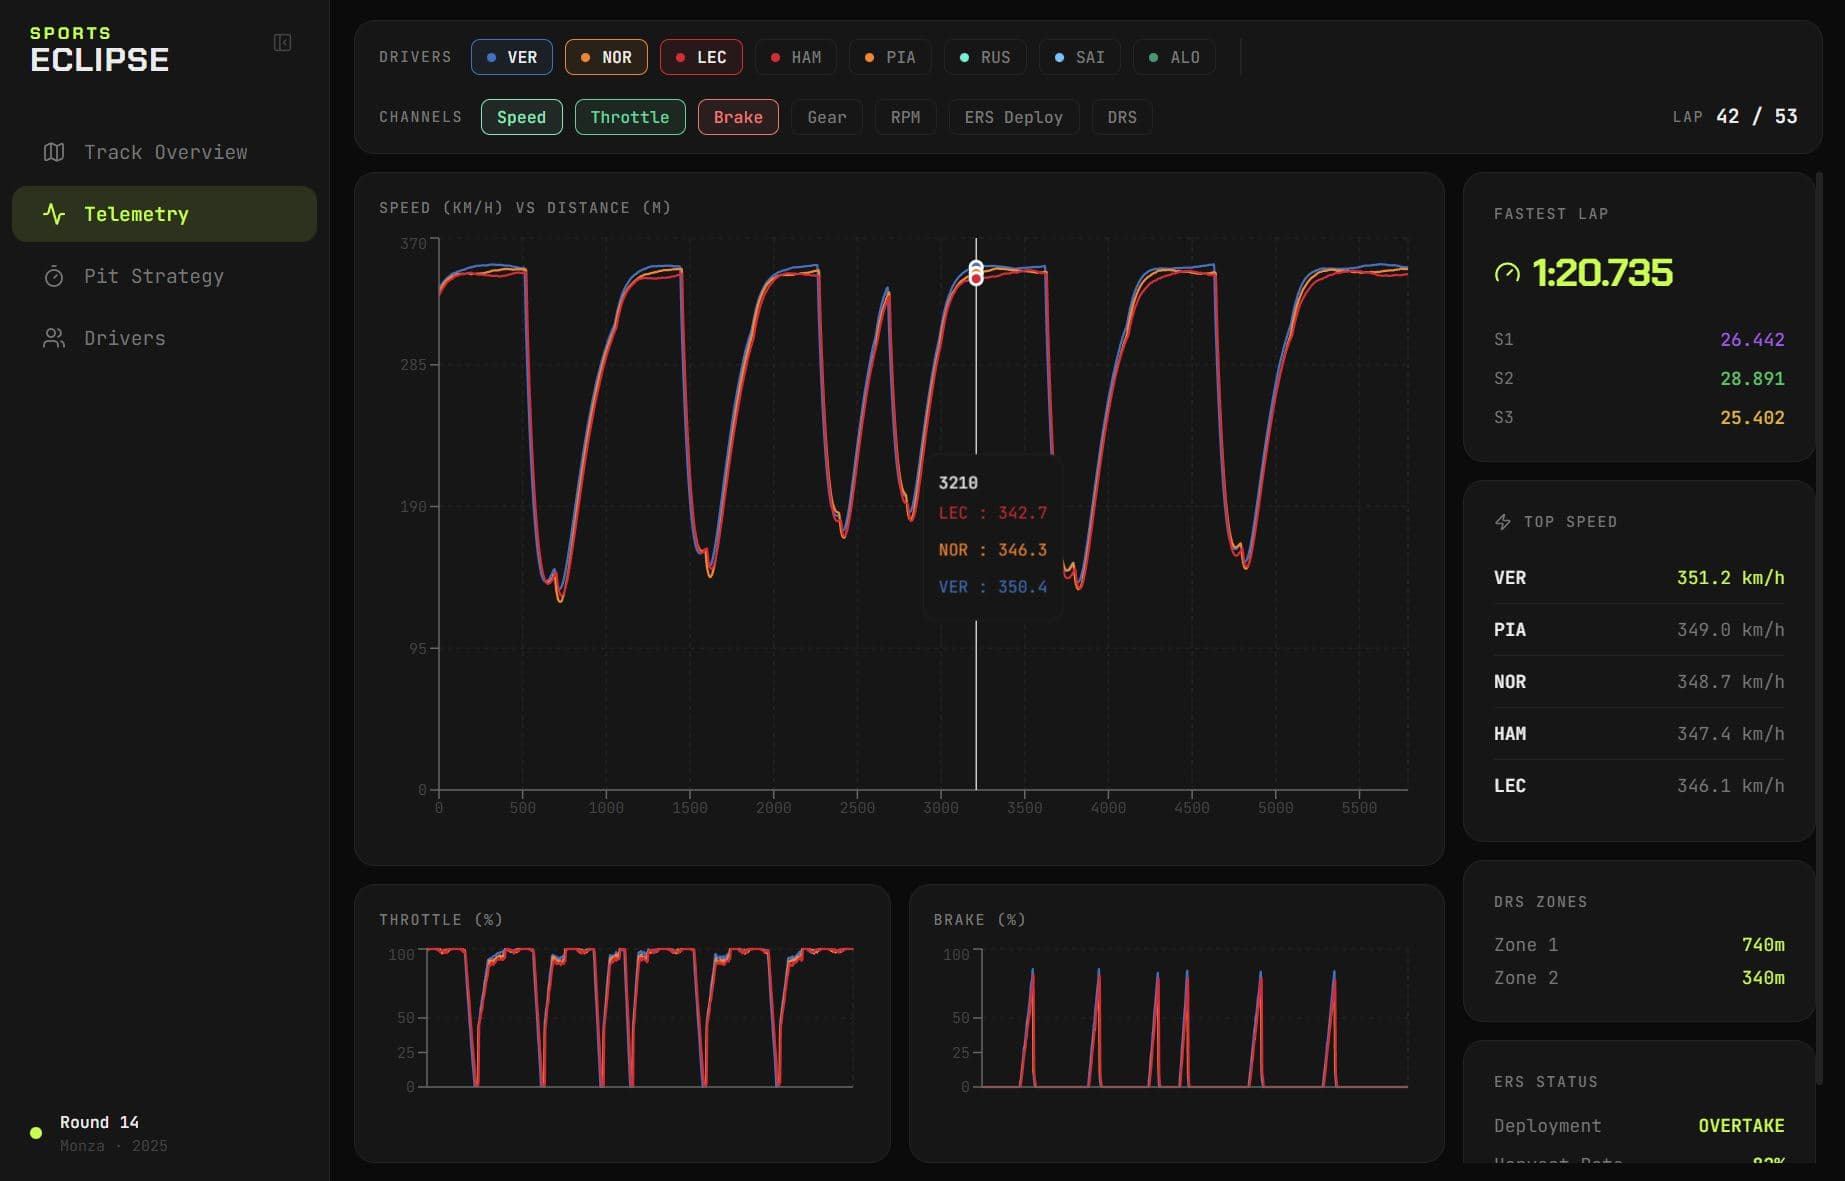Select the VER top speed row
The height and width of the screenshot is (1181, 1845).
point(1639,578)
